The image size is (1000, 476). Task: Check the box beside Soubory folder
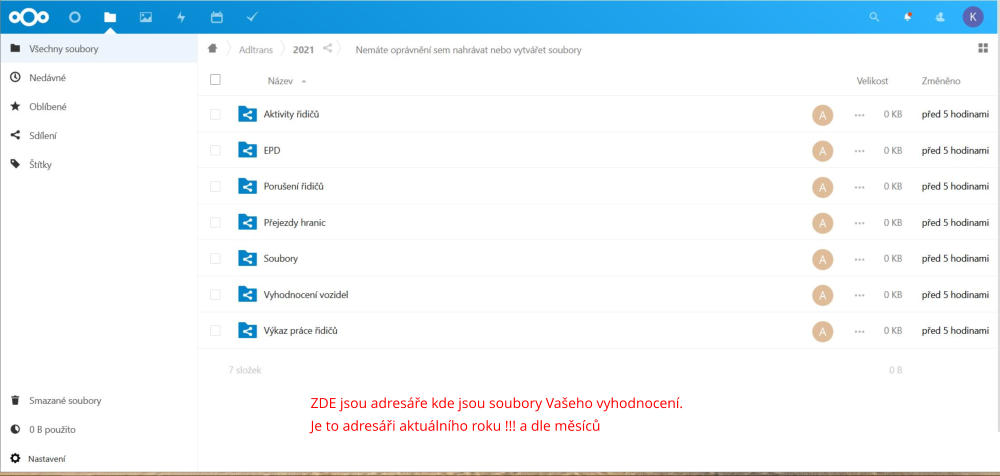(215, 258)
